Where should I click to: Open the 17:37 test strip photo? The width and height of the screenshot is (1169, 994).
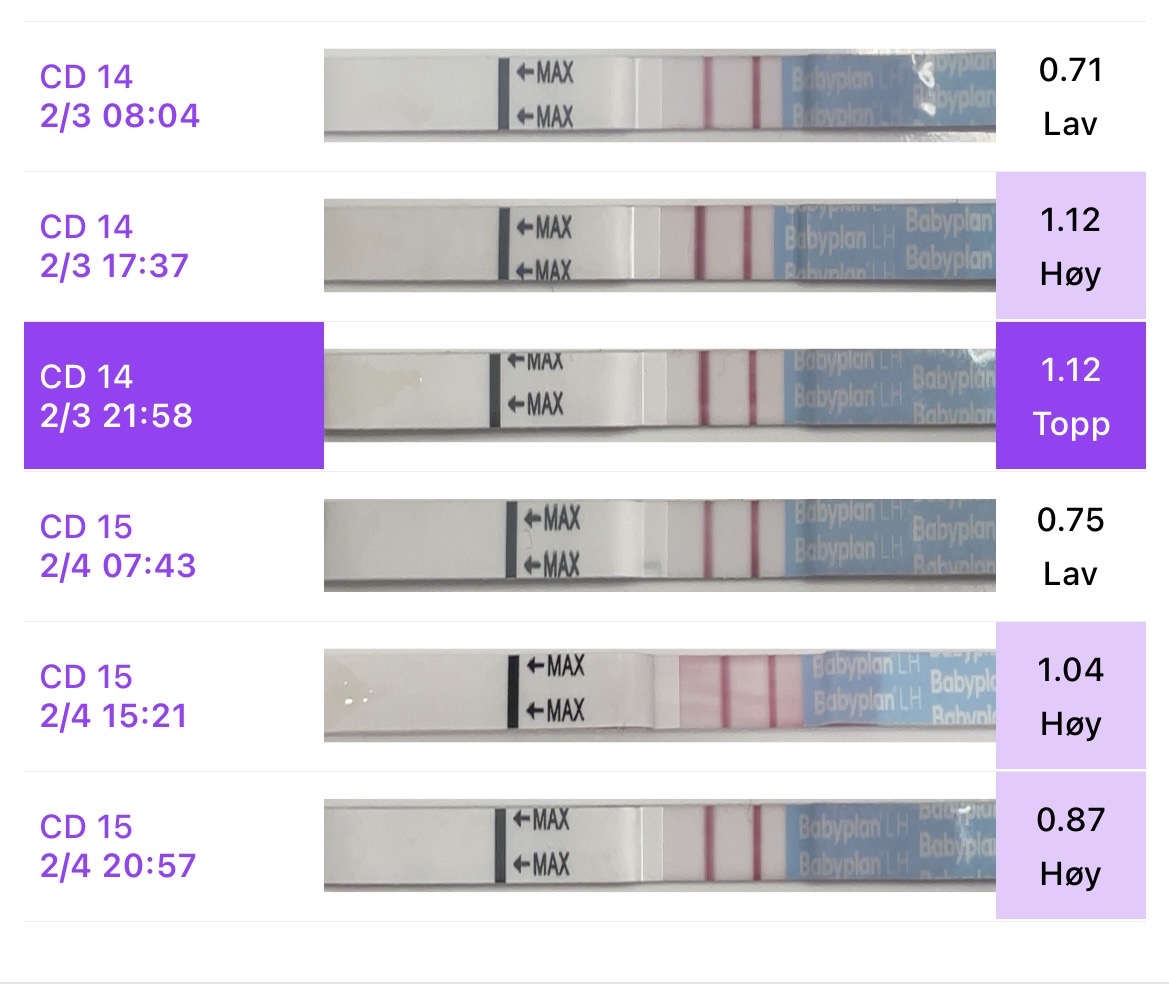coord(659,246)
